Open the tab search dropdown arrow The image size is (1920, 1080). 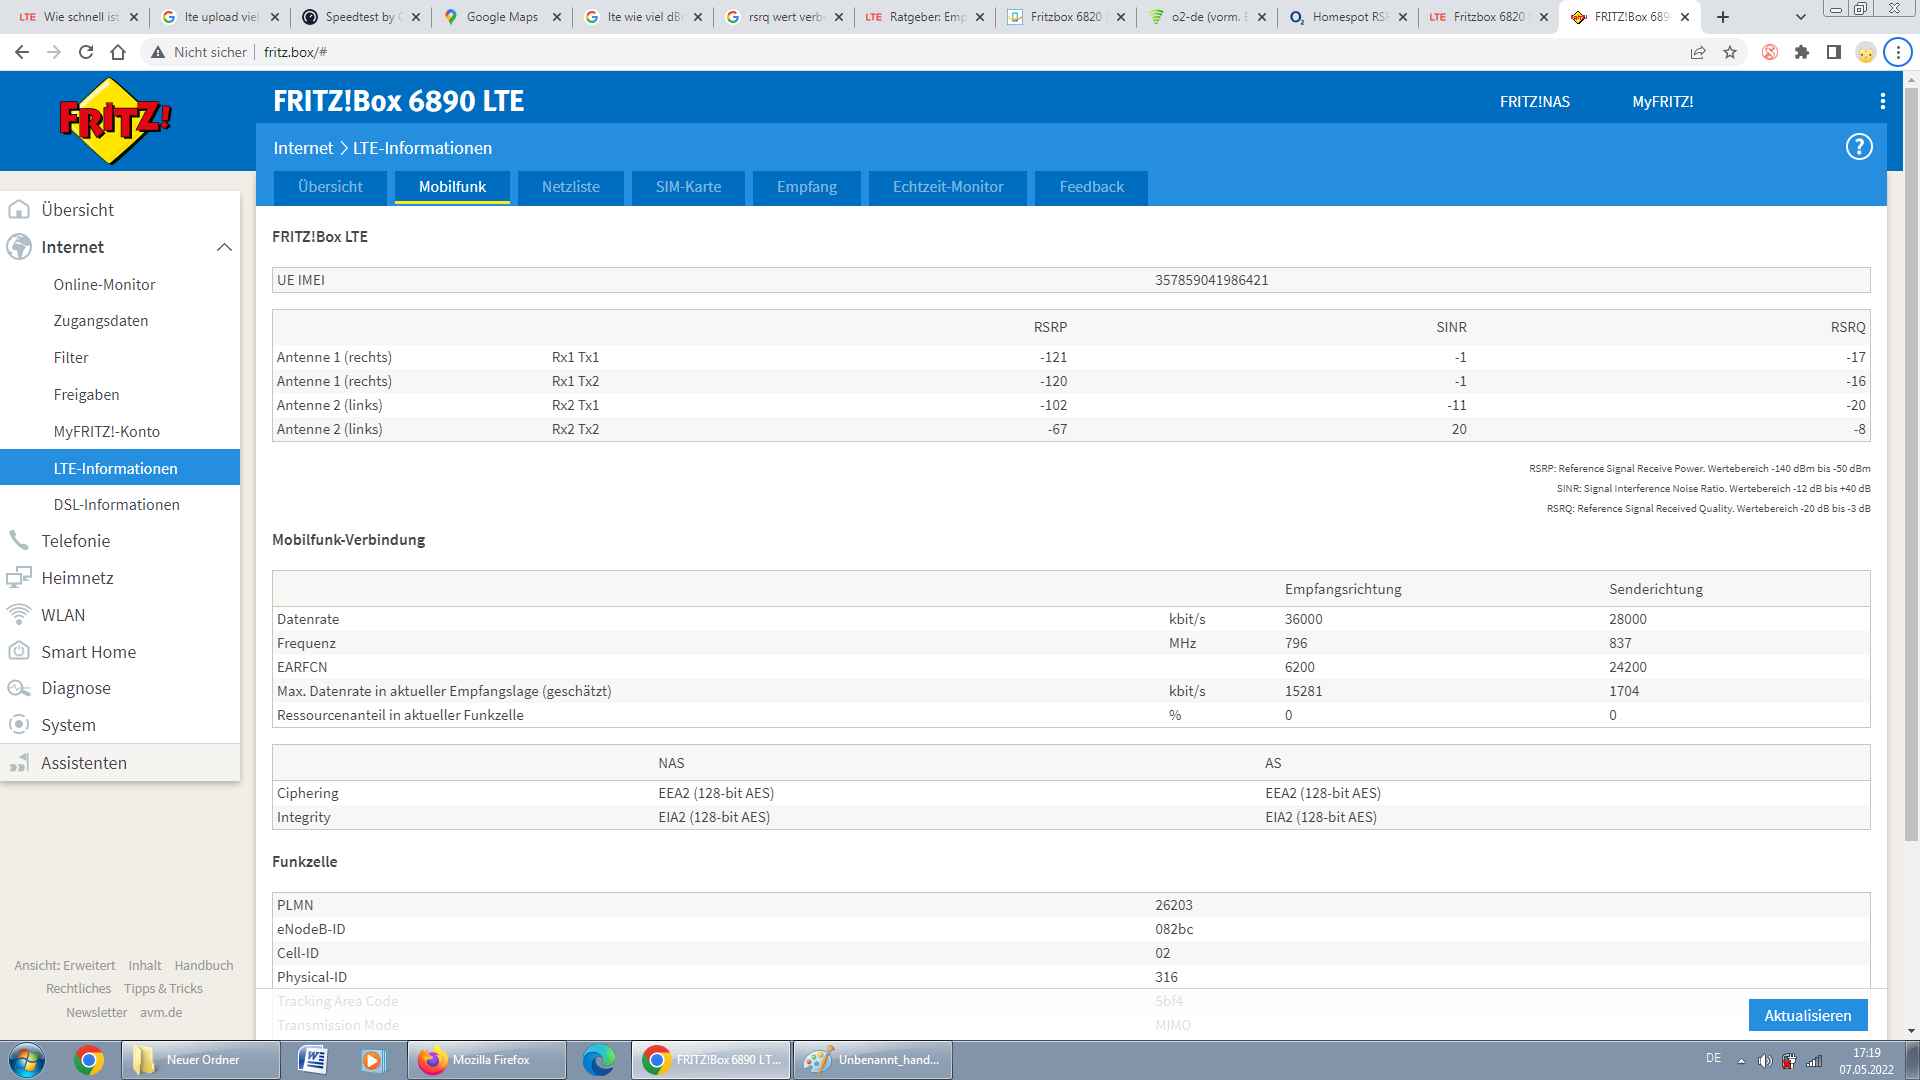tap(1801, 17)
